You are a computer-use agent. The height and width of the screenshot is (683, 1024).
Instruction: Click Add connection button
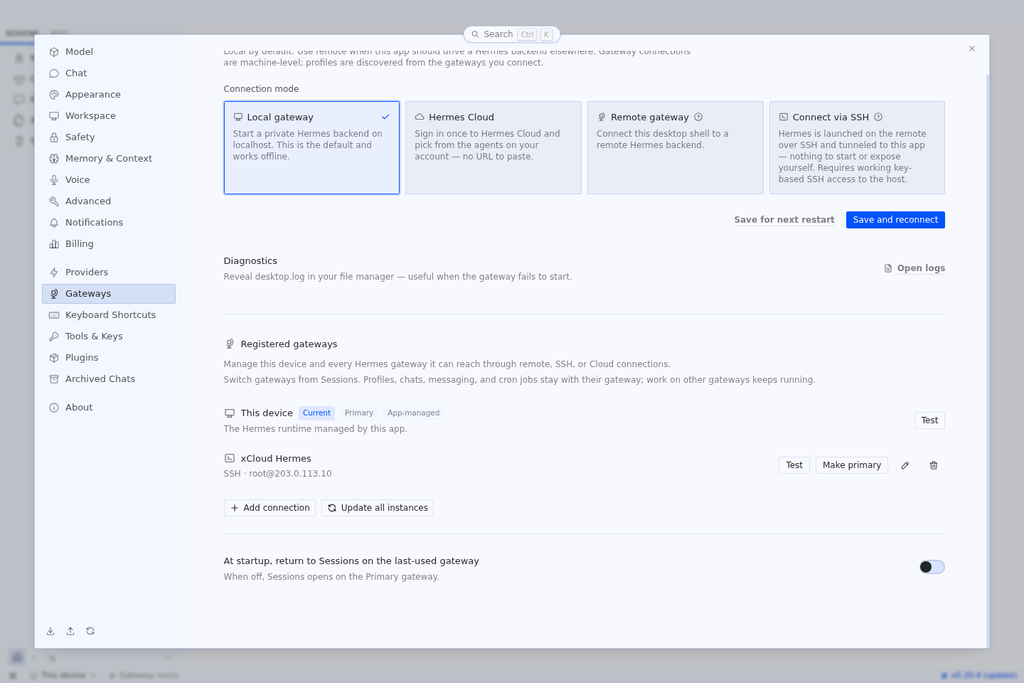[270, 508]
